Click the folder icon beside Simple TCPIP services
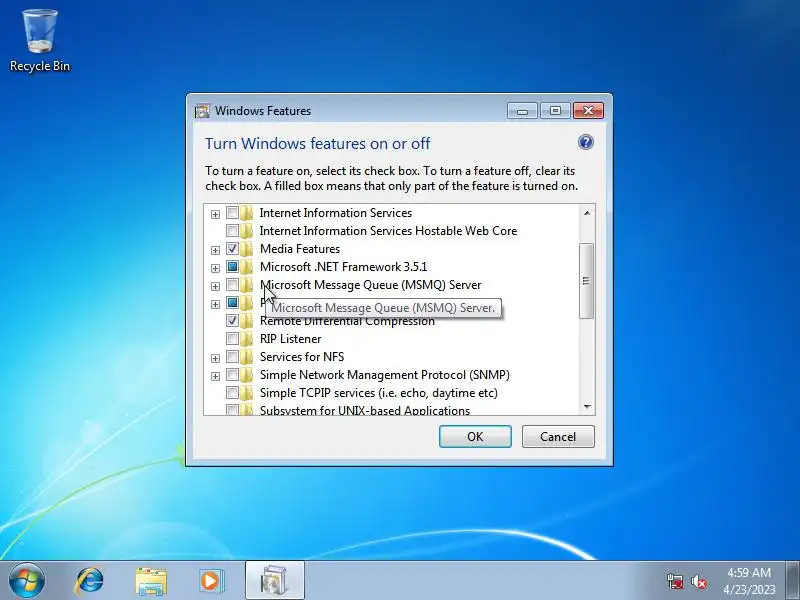Viewport: 800px width, 600px height. coord(247,393)
